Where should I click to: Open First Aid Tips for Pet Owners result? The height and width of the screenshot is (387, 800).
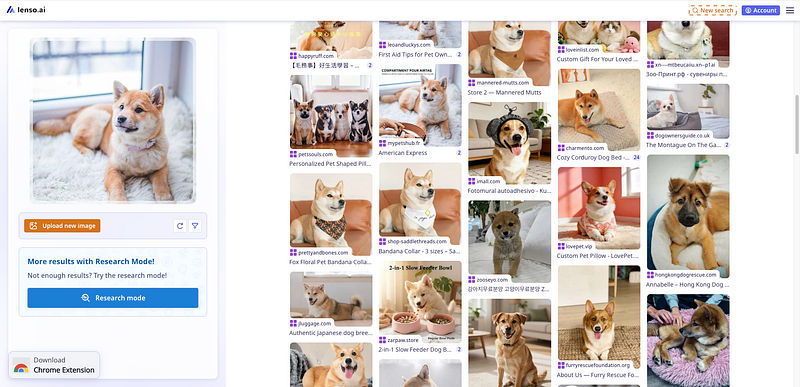415,54
